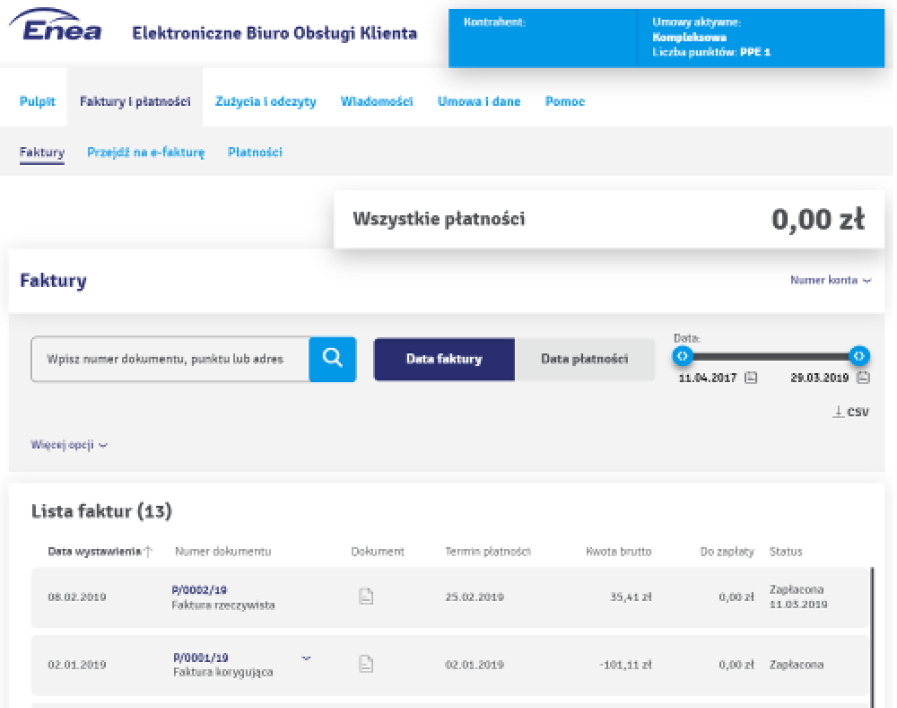Click Przejdź na e-fakturę link
897x708 pixels.
tap(146, 153)
